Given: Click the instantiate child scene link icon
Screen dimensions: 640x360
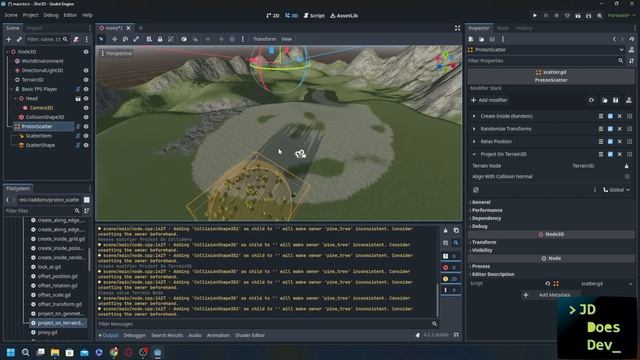Looking at the screenshot, I should 19,39.
